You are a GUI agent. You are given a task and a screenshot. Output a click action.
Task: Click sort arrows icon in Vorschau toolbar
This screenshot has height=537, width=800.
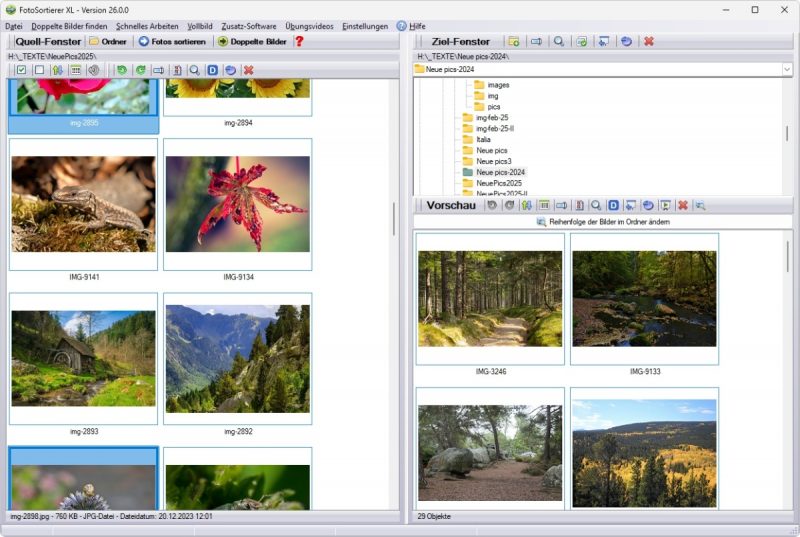[x=527, y=205]
